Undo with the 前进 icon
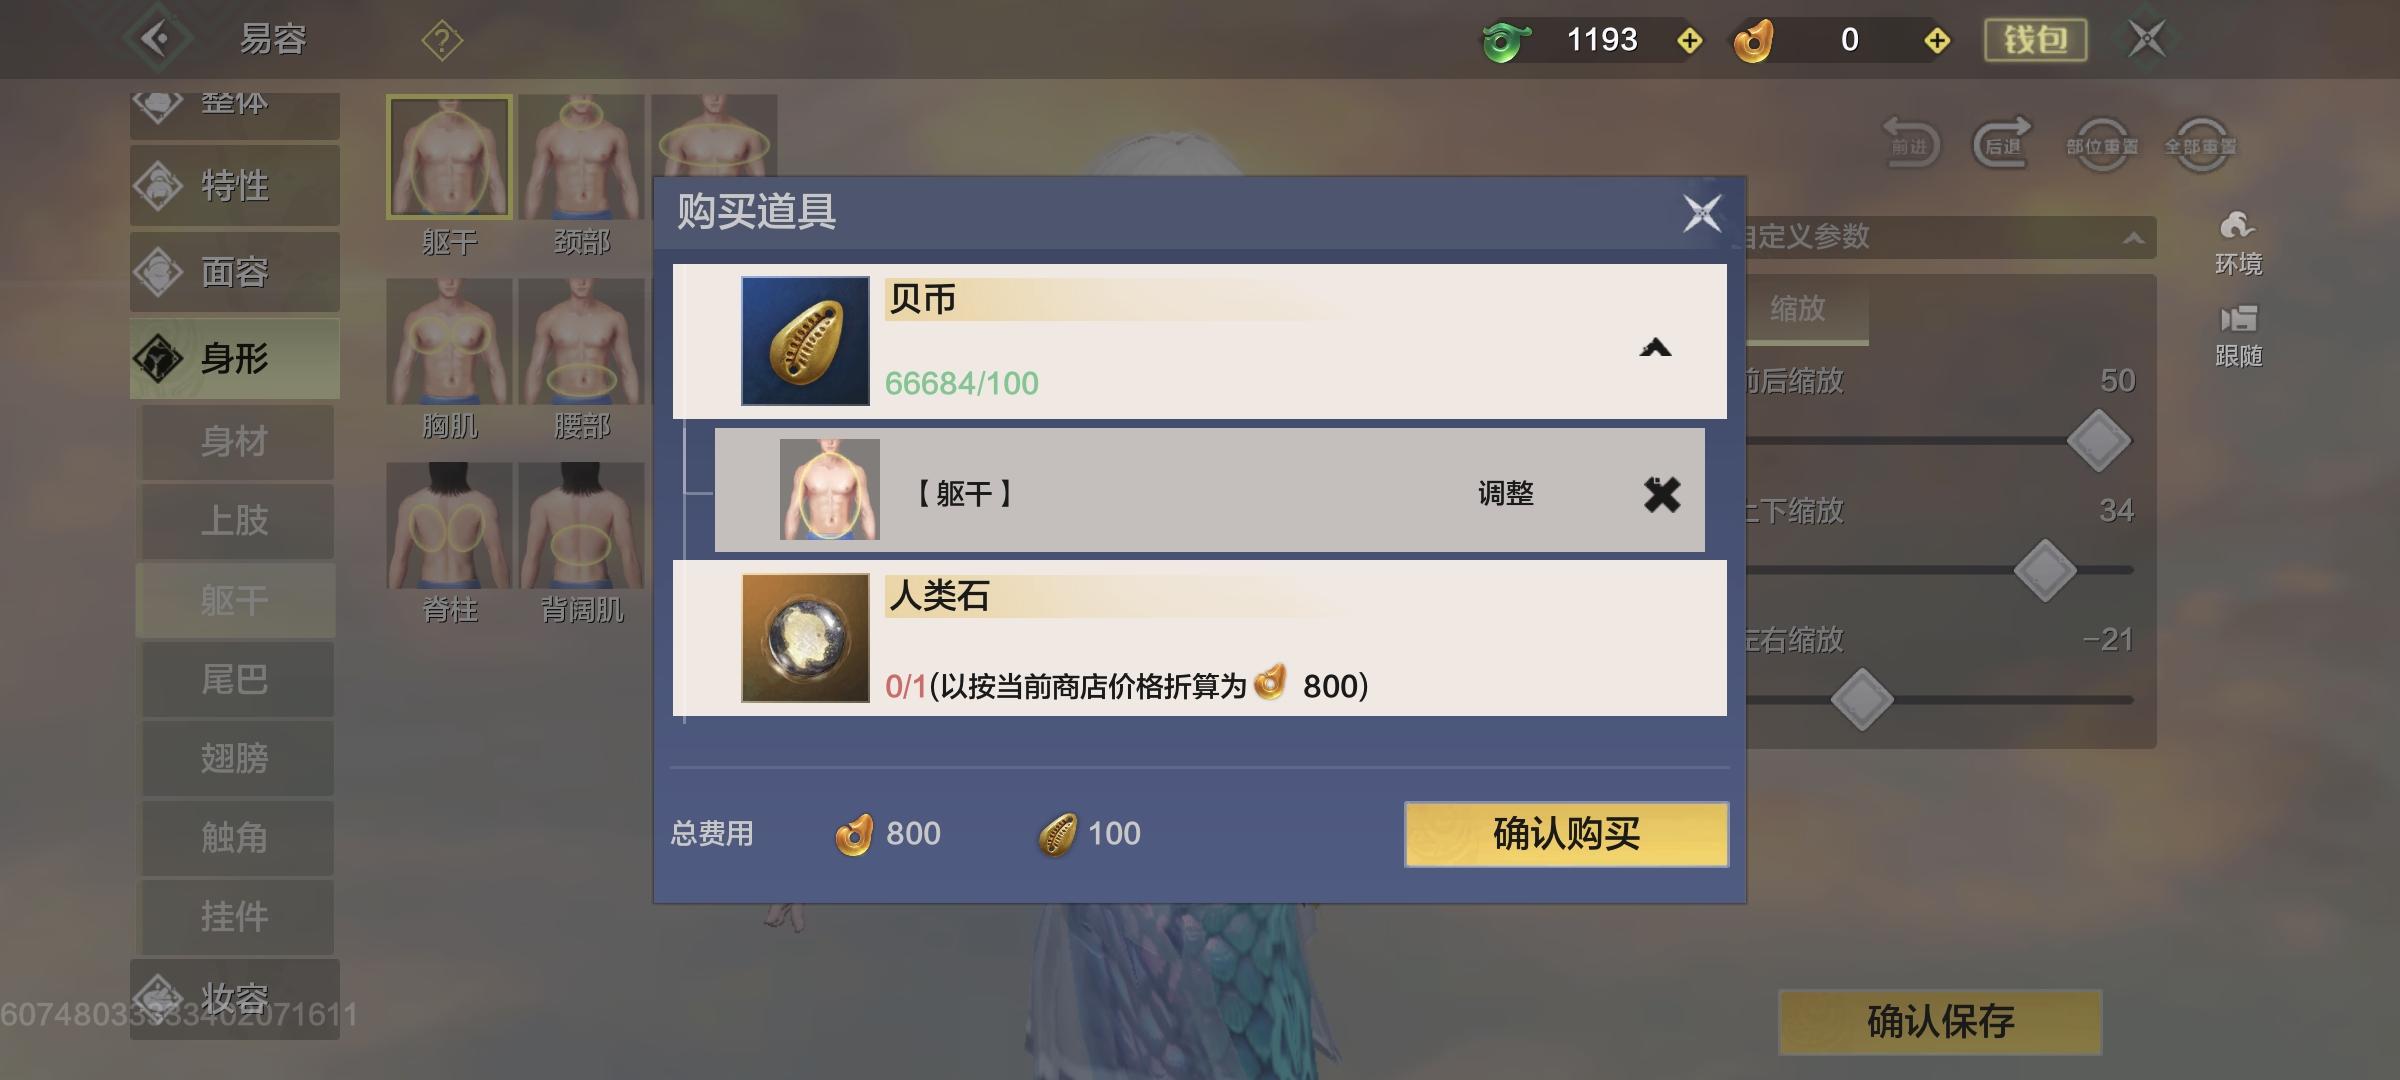 1910,143
